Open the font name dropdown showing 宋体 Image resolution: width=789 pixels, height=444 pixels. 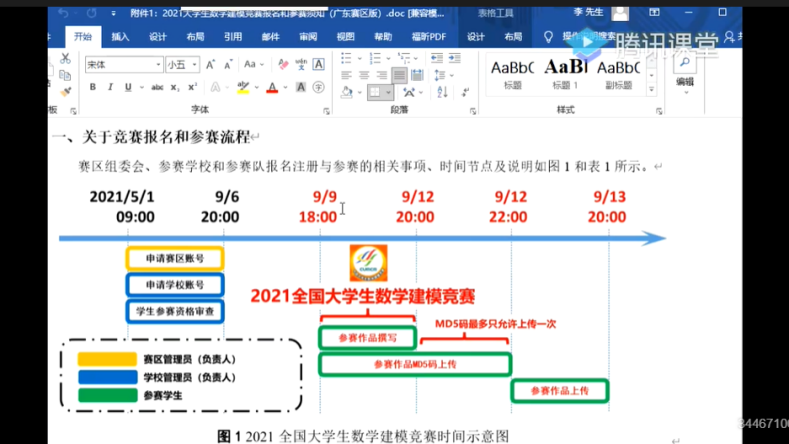click(x=123, y=64)
